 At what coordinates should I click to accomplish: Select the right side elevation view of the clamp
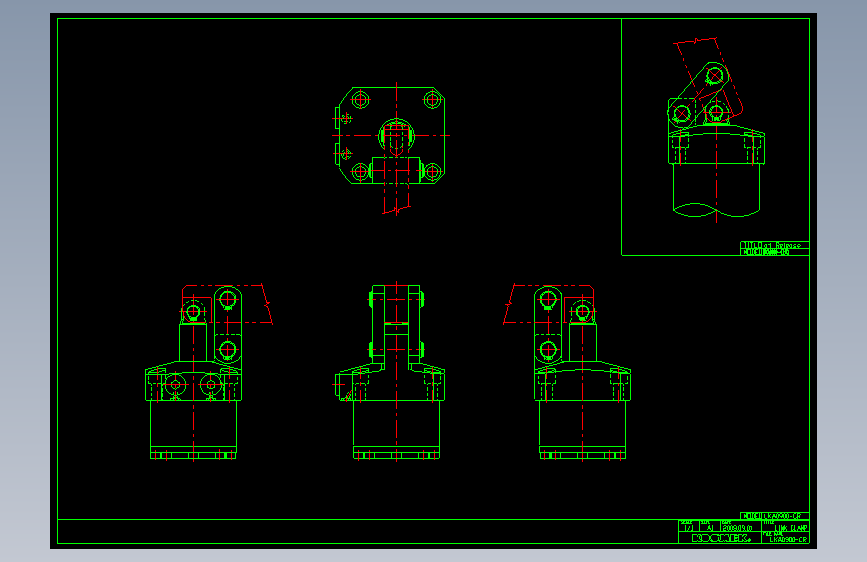point(567,372)
